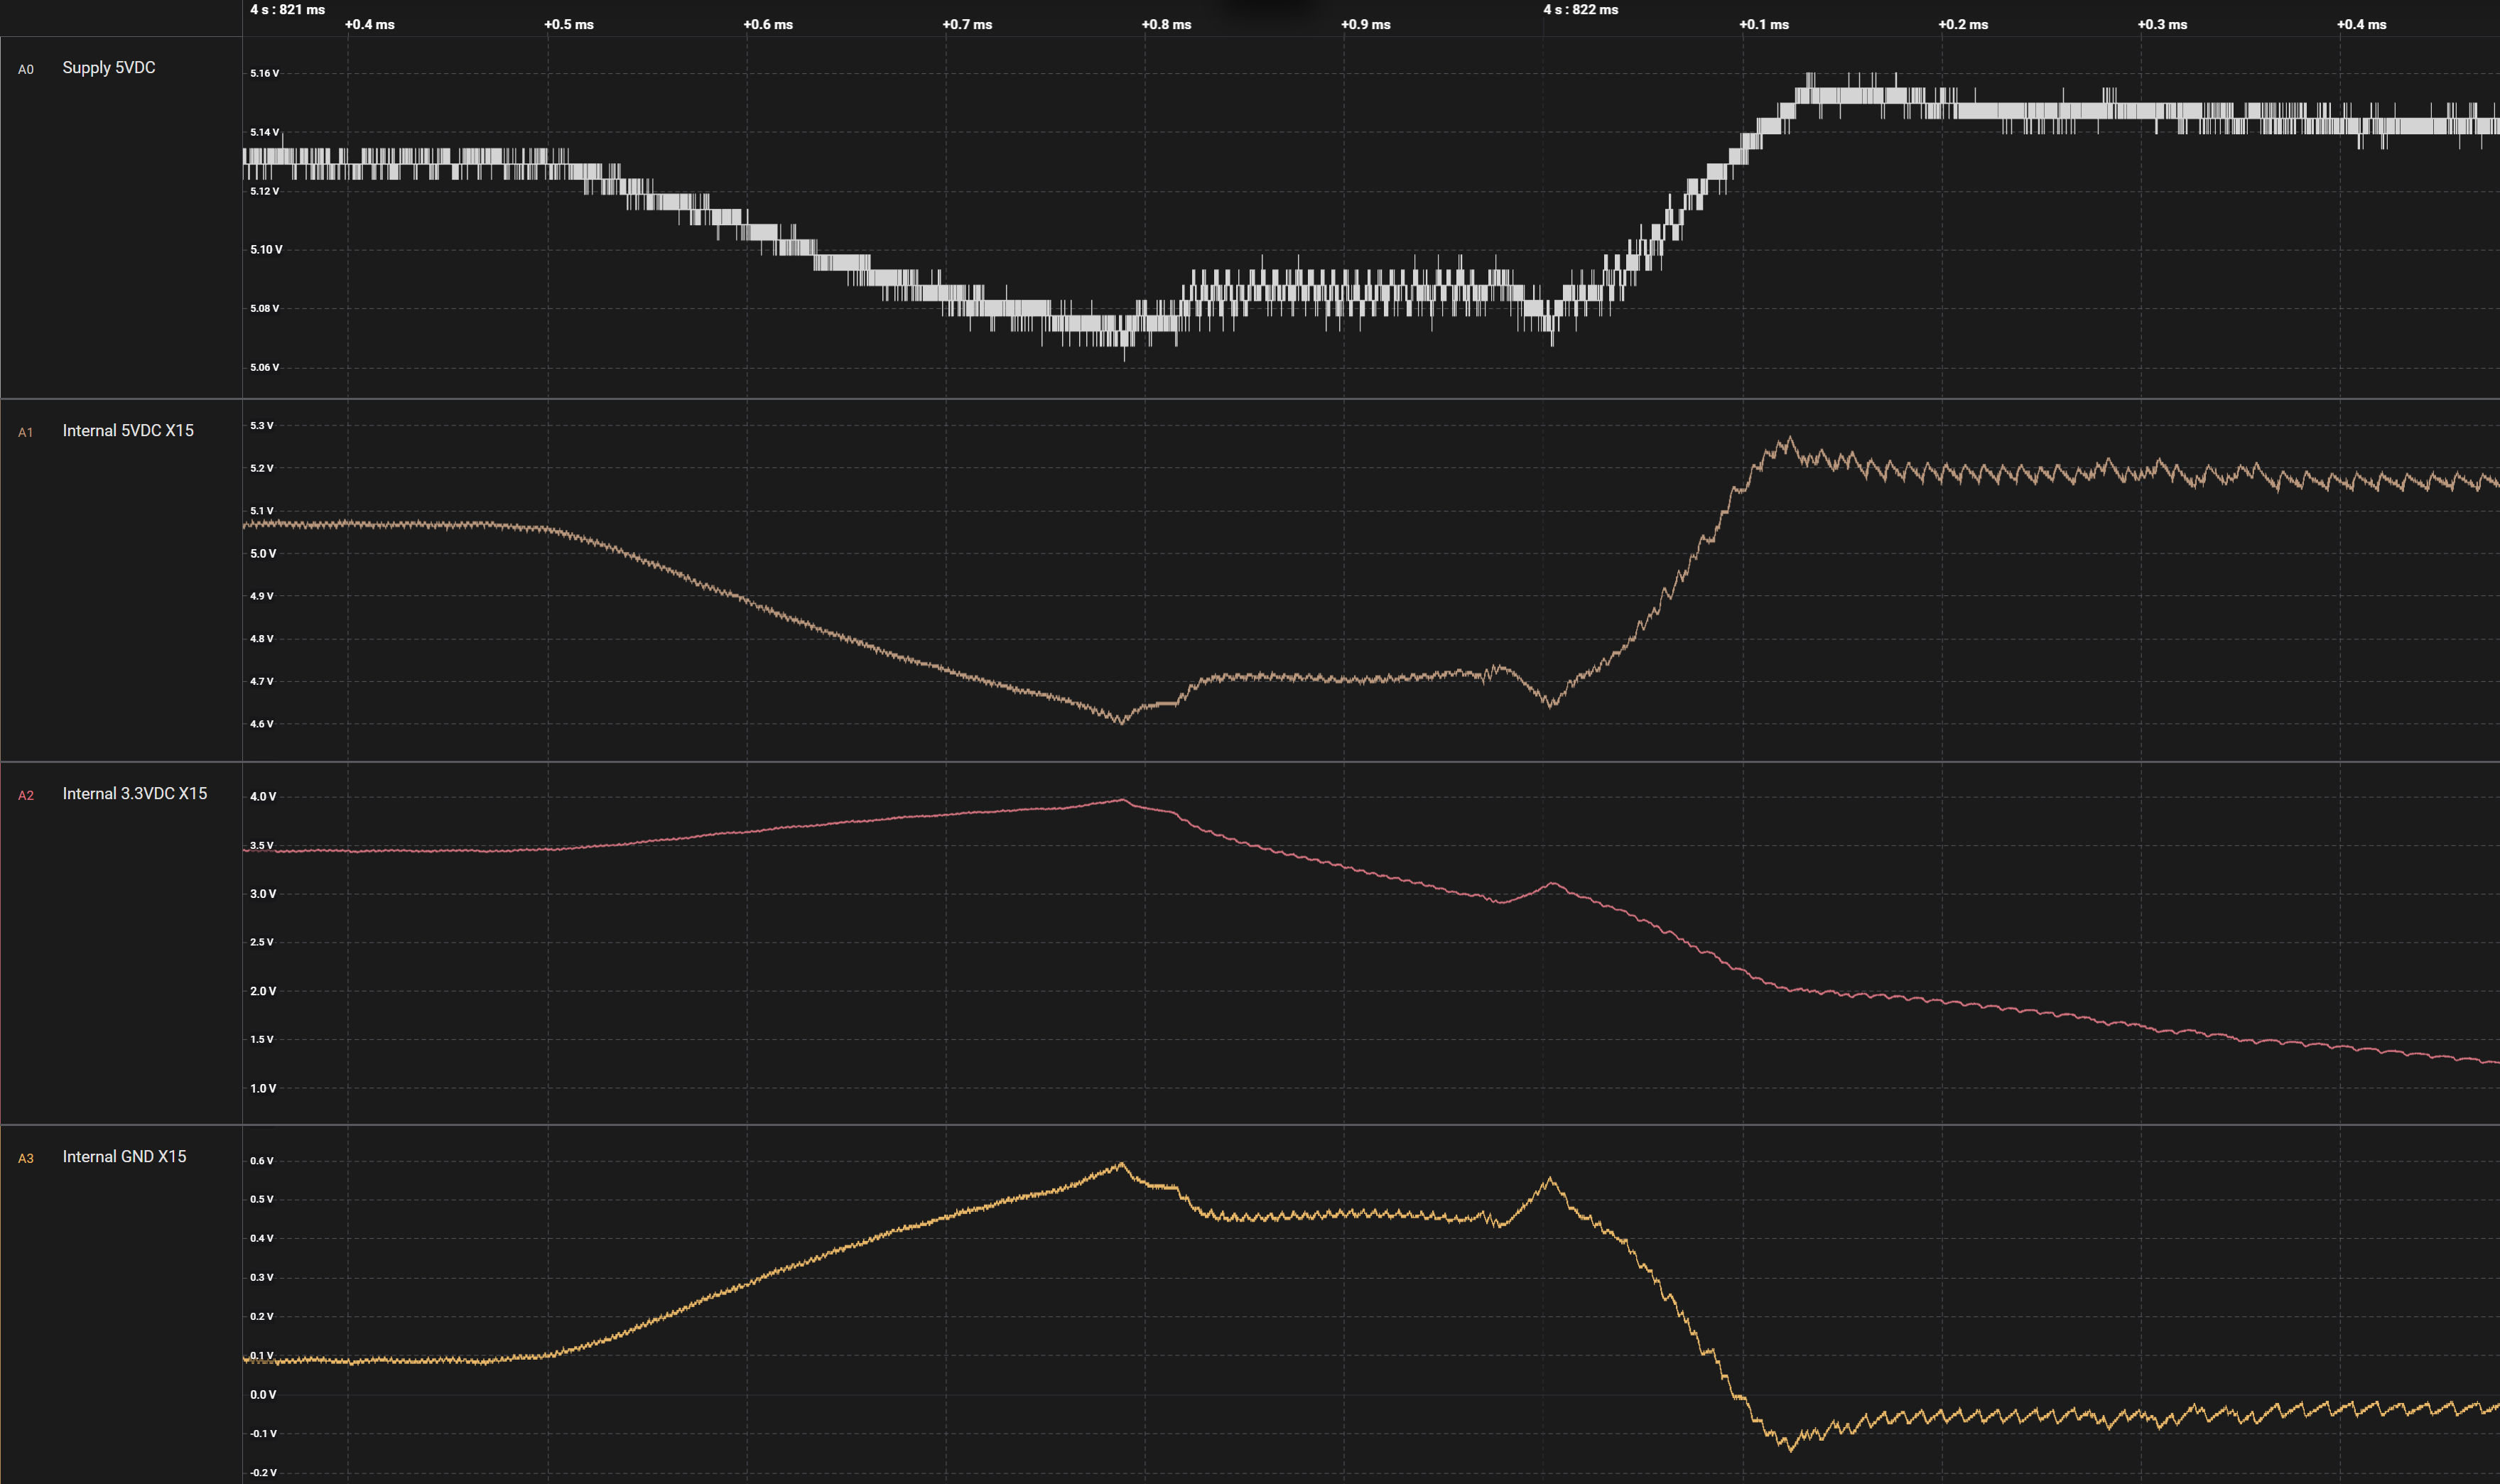2500x1484 pixels.
Task: Select the Internal 5VDC X15 channel label
Action: click(x=128, y=431)
